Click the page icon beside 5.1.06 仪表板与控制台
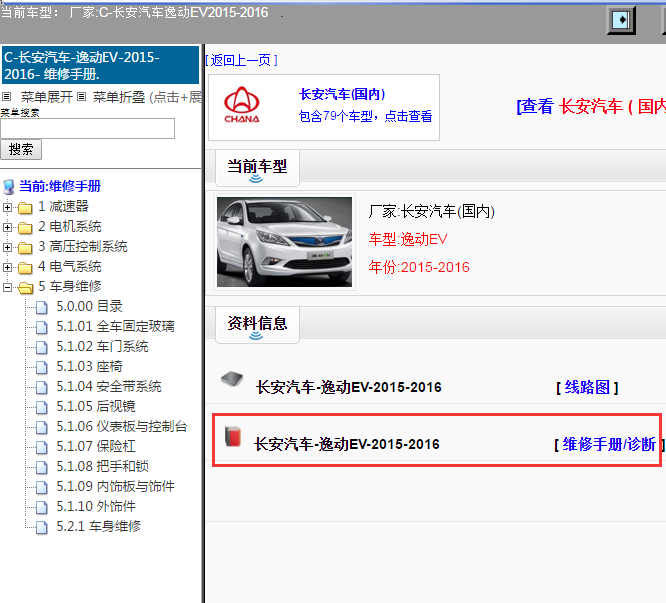The image size is (666, 603). point(42,427)
